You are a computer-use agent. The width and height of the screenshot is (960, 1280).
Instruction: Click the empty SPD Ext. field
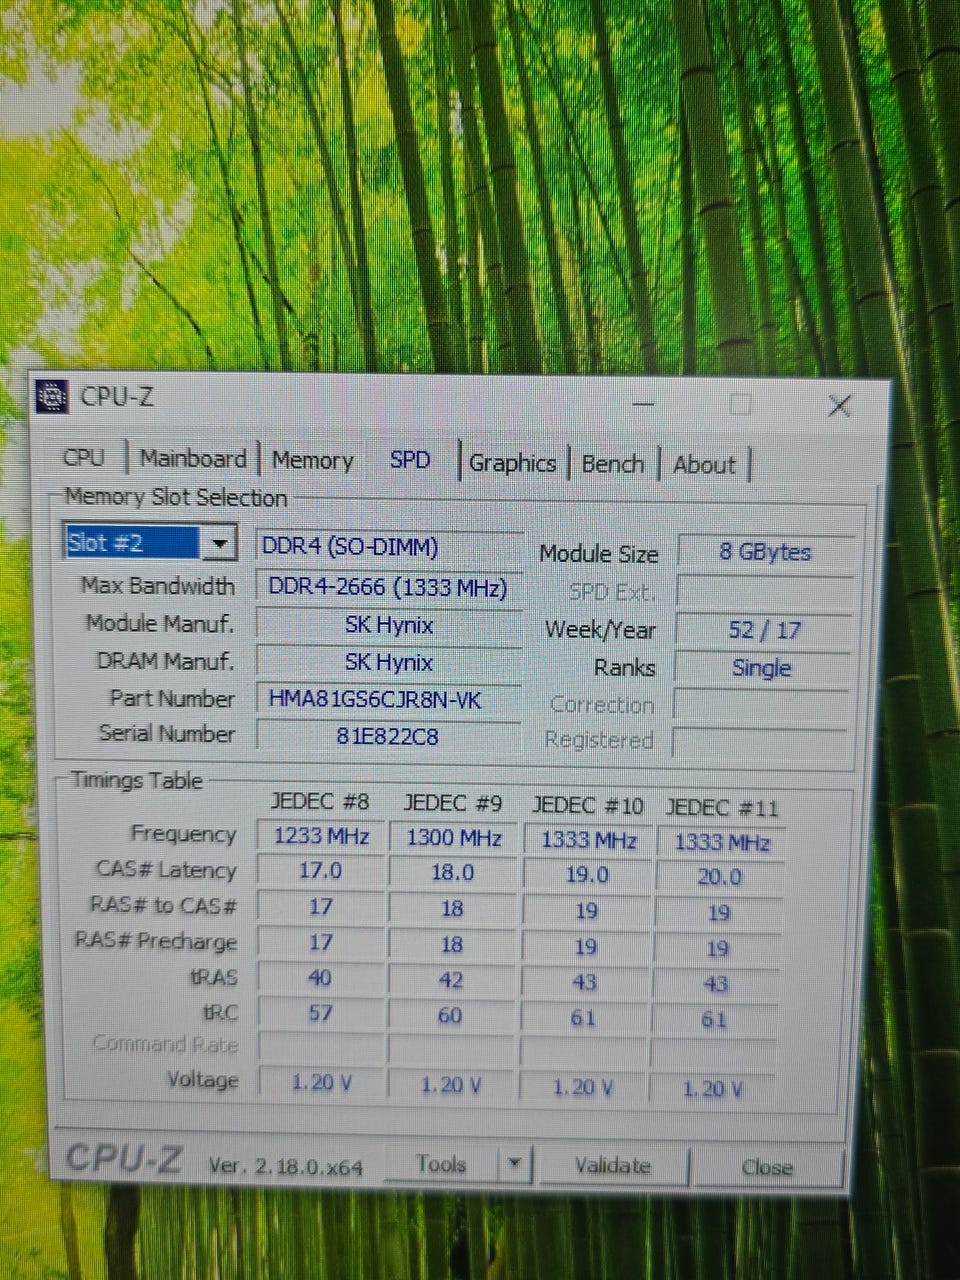pos(765,591)
